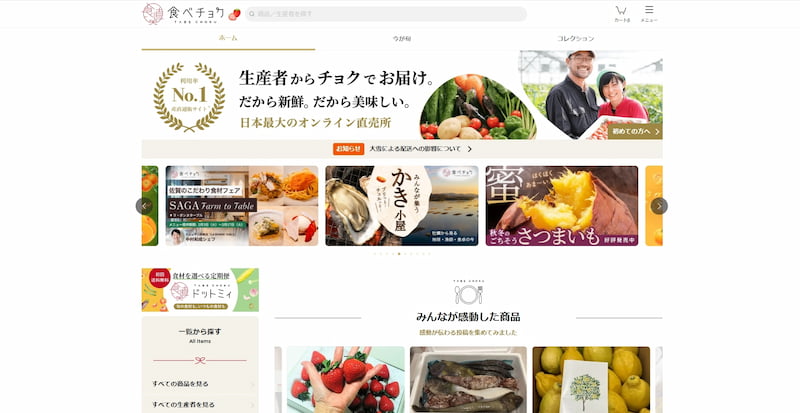Click the 初めての方へ button
This screenshot has height=413, width=800.
(635, 131)
